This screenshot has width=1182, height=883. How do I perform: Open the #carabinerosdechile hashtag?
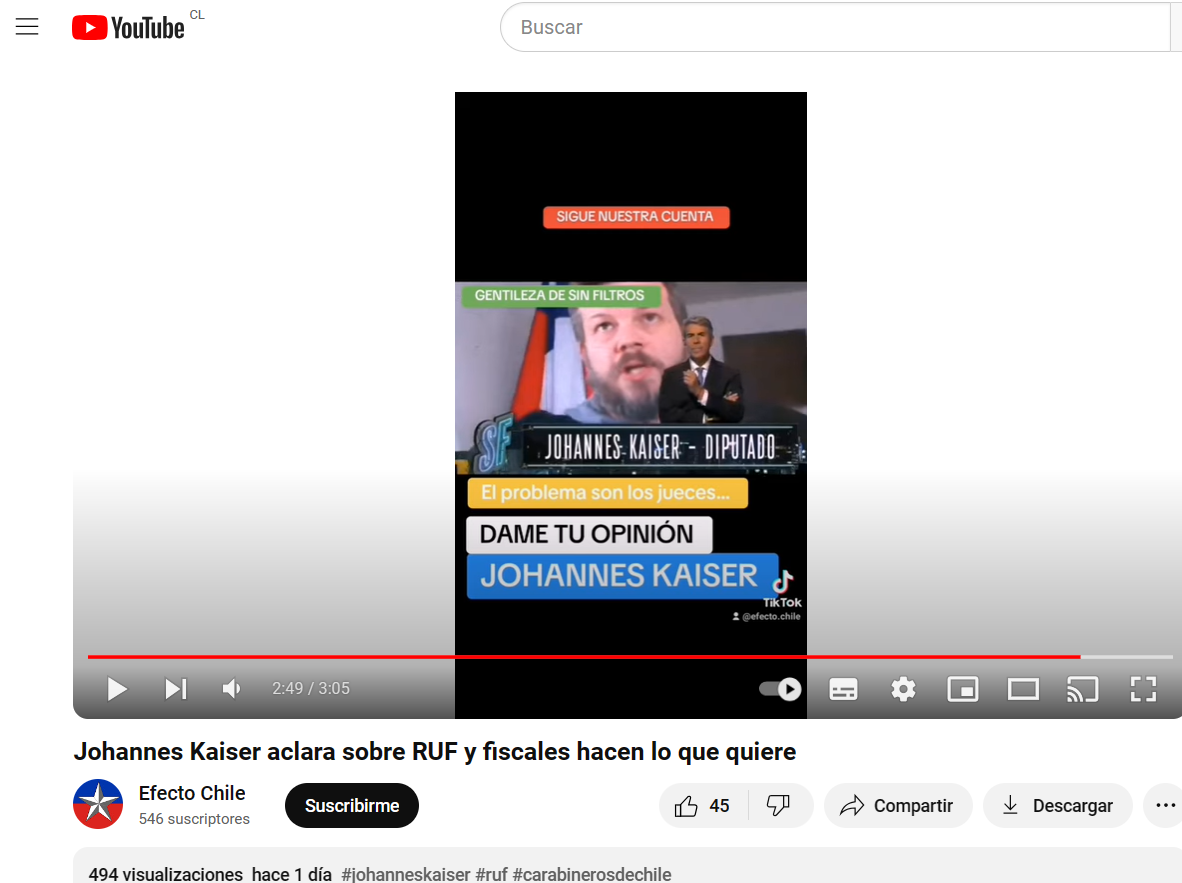point(592,874)
